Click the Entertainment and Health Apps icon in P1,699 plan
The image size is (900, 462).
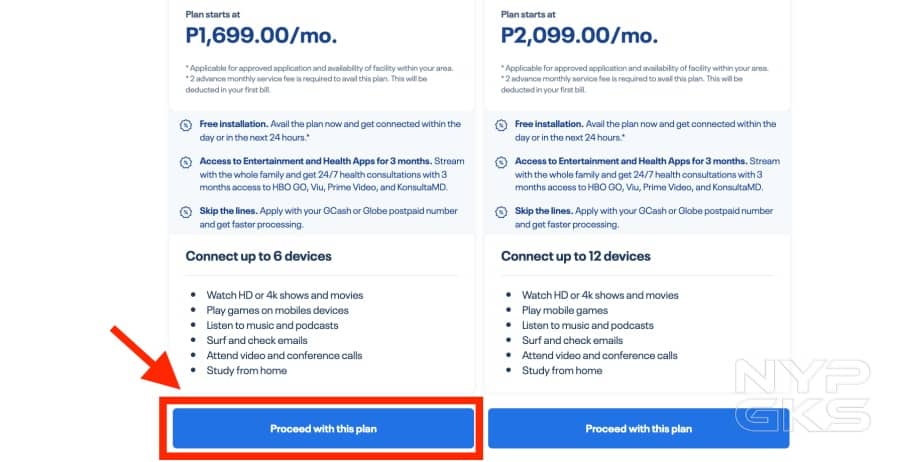tap(185, 162)
